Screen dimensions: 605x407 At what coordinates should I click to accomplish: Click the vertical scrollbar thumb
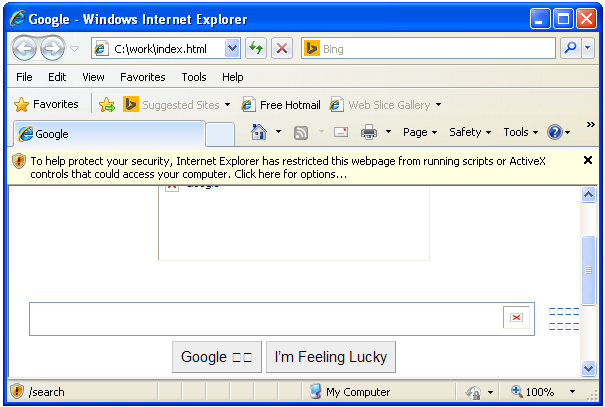coord(588,270)
